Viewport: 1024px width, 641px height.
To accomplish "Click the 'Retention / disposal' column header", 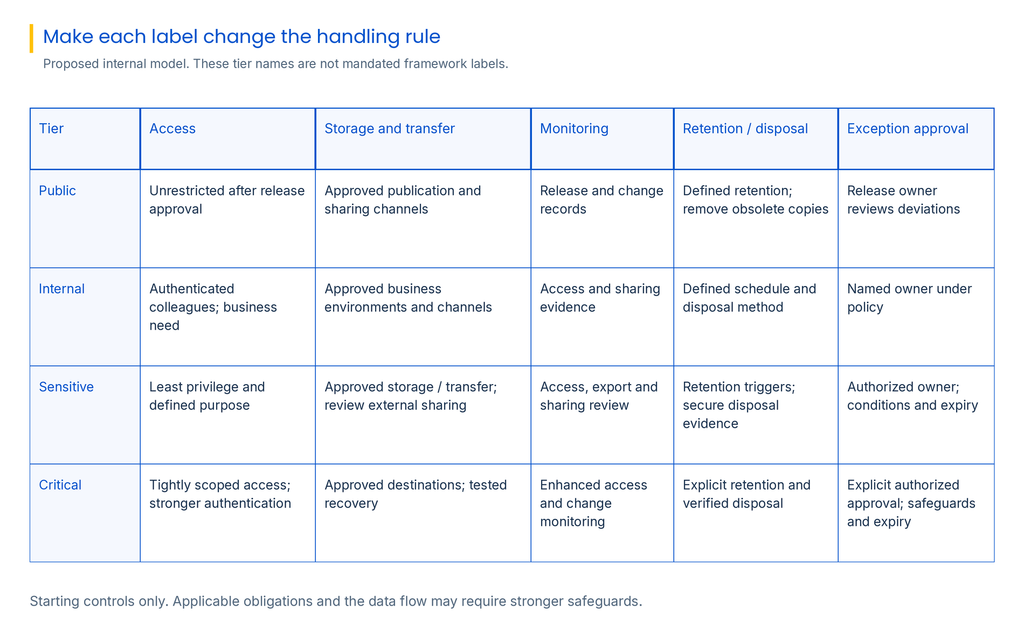I will (x=756, y=139).
